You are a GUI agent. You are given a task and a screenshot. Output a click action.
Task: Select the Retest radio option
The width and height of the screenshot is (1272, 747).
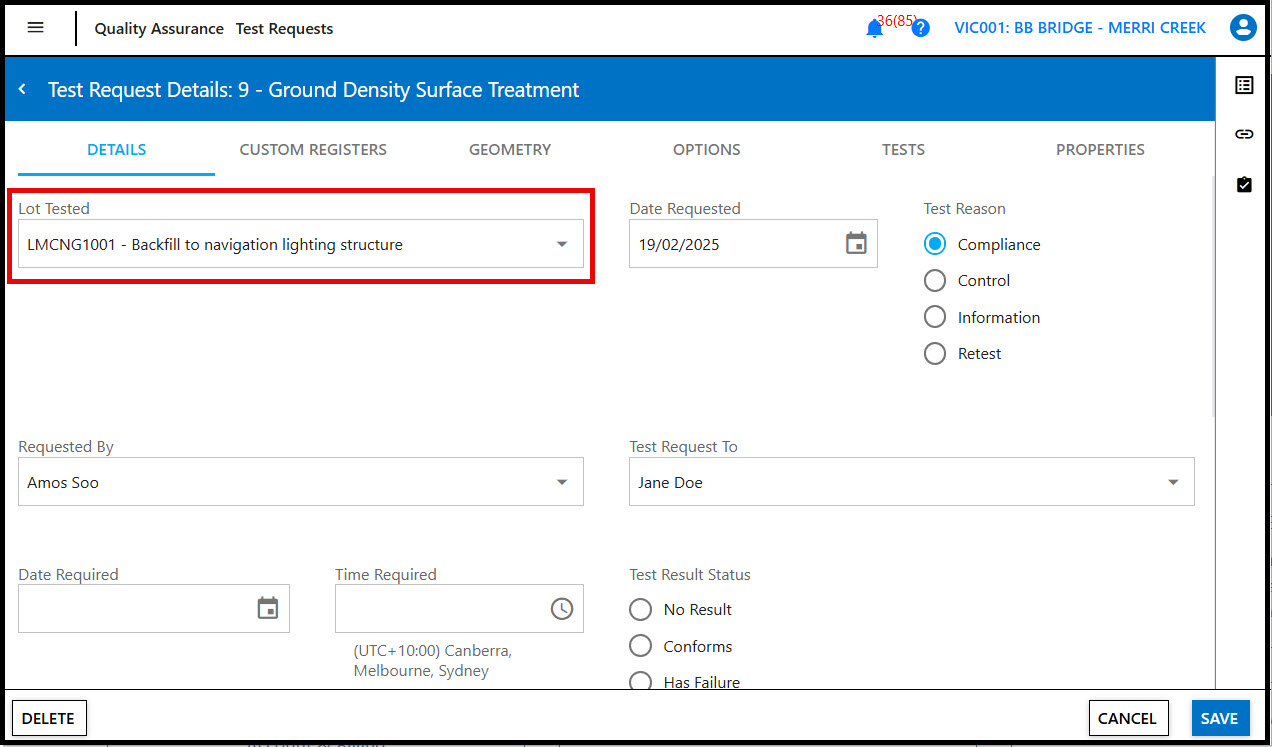935,354
